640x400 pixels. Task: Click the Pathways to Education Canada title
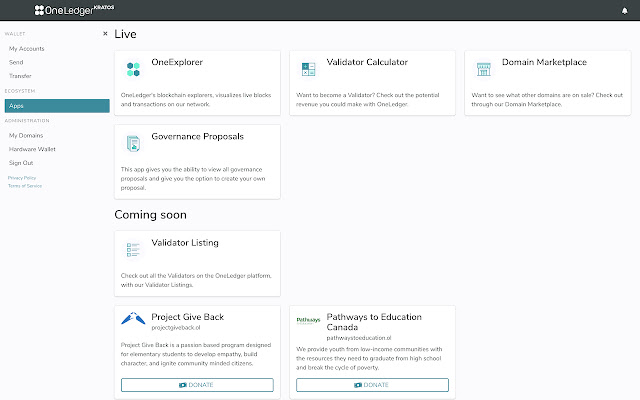click(x=374, y=322)
